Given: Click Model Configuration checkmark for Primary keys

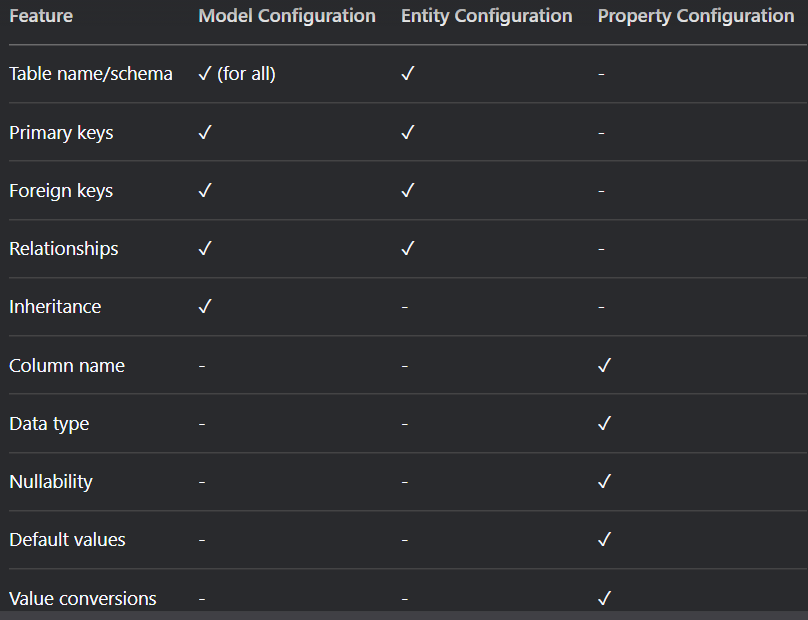Looking at the screenshot, I should [205, 132].
